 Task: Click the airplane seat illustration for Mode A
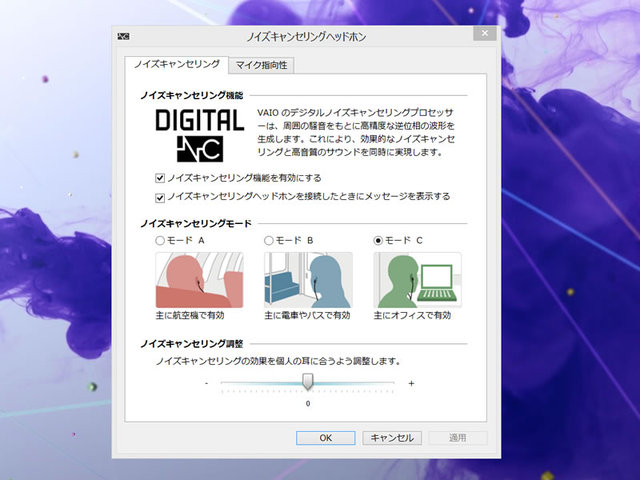coord(198,279)
